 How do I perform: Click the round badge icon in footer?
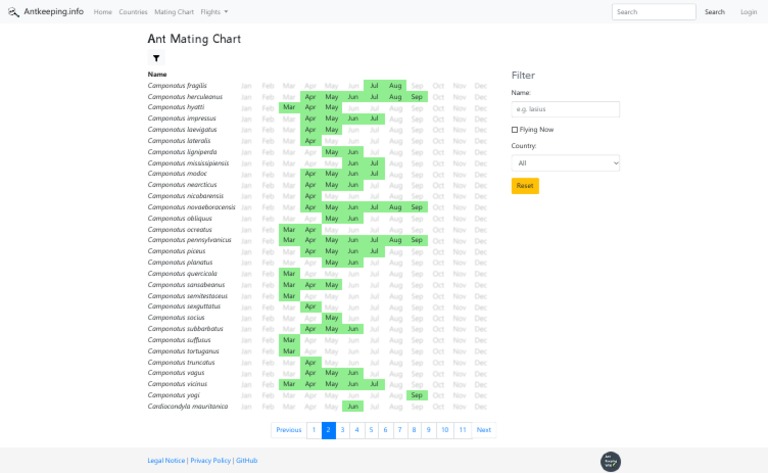point(610,461)
